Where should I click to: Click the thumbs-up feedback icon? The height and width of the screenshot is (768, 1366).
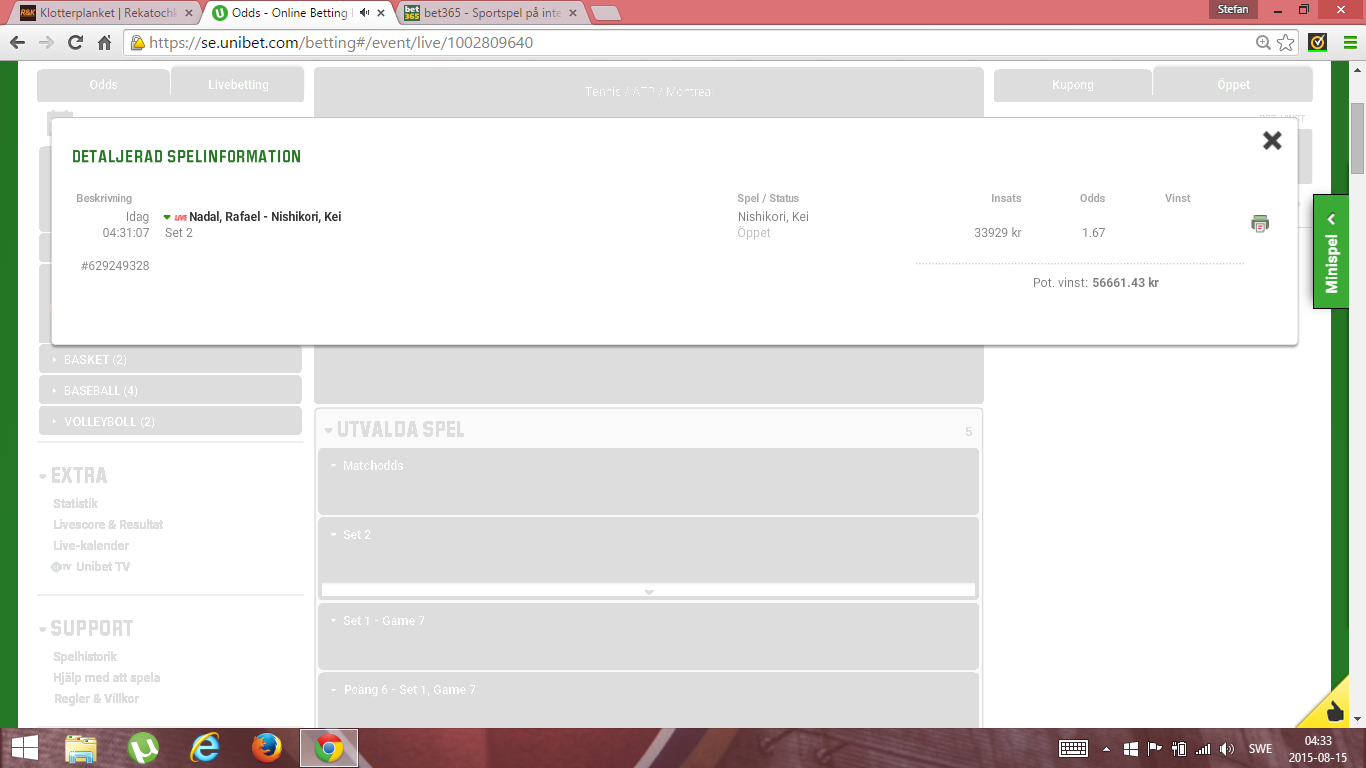click(x=1335, y=711)
